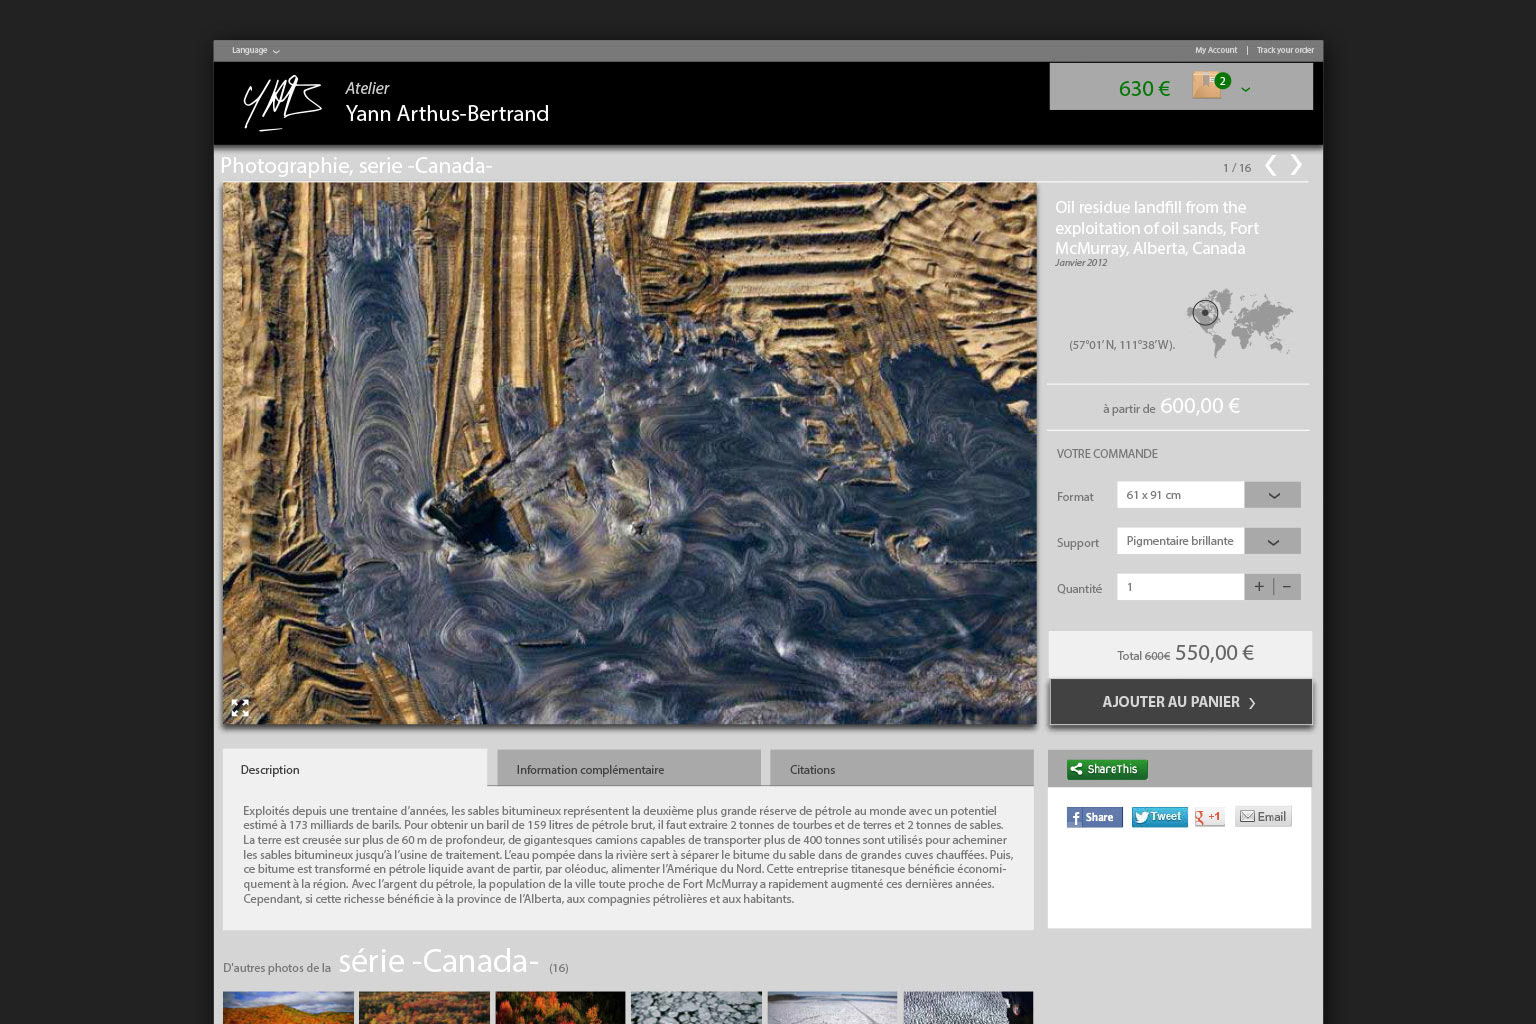Go to next photo arrow
The image size is (1536, 1024).
click(x=1296, y=165)
